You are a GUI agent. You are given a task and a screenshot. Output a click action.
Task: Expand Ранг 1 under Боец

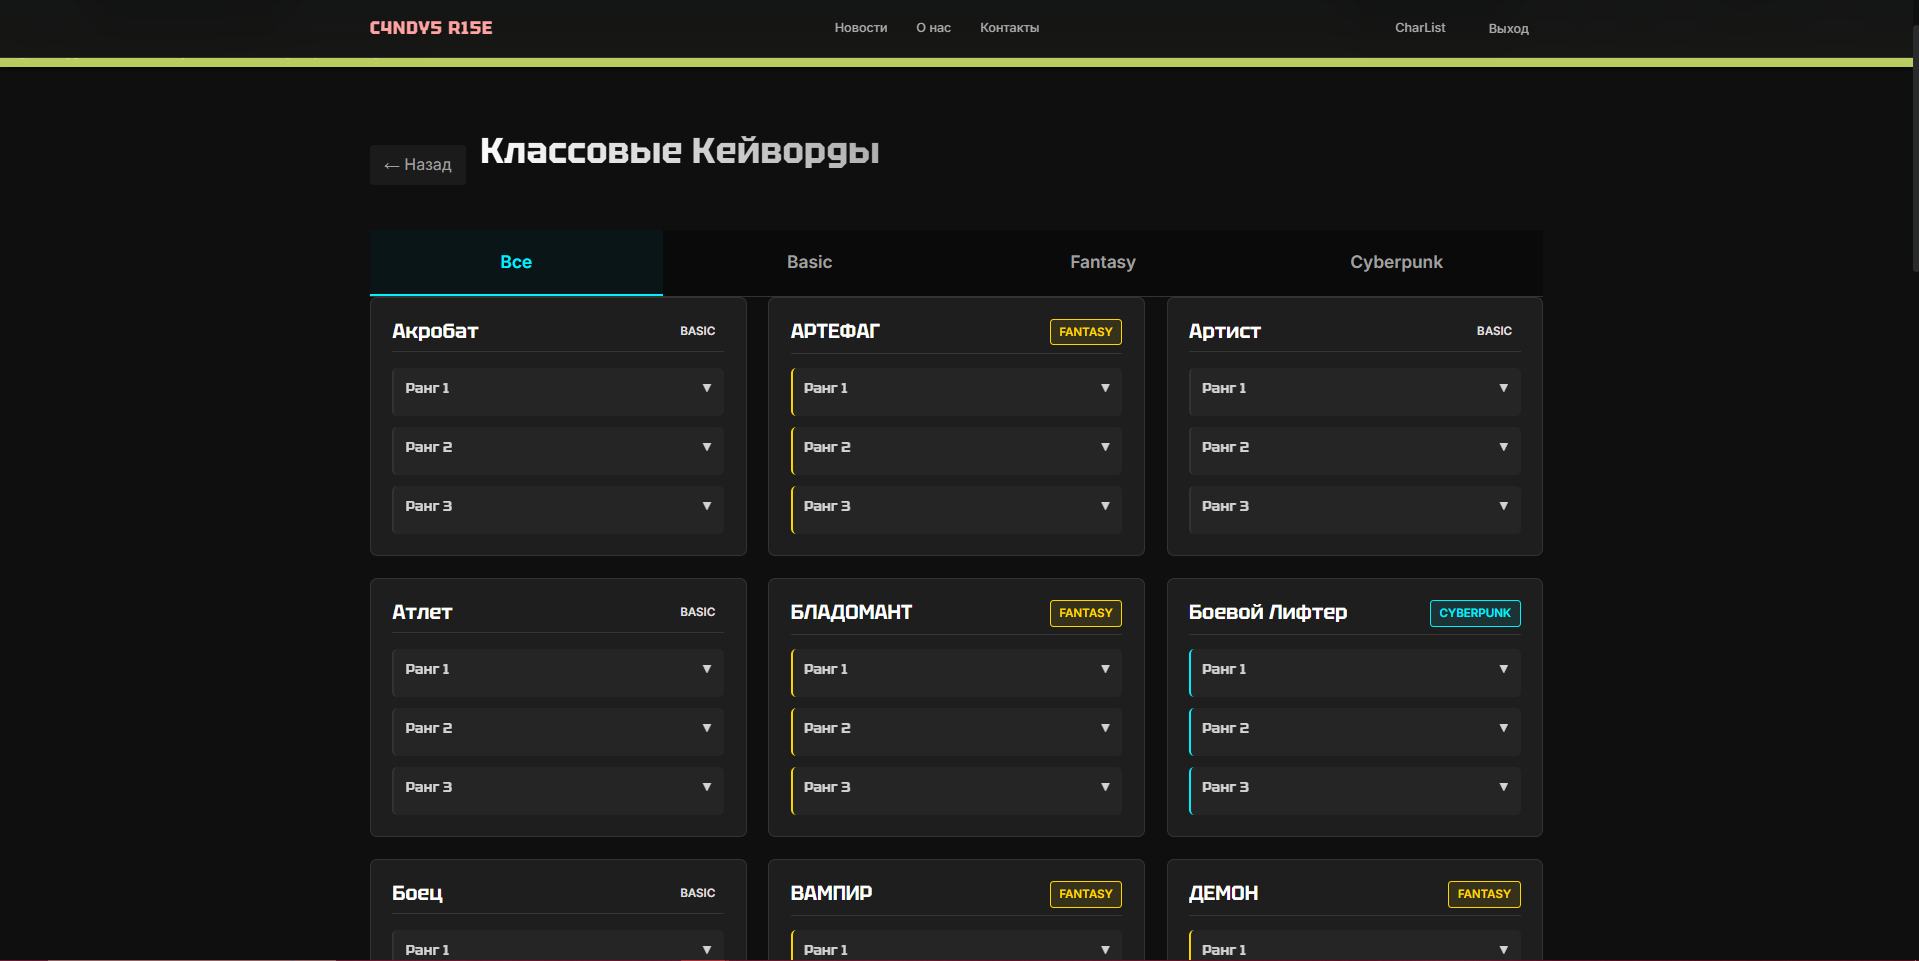(558, 946)
